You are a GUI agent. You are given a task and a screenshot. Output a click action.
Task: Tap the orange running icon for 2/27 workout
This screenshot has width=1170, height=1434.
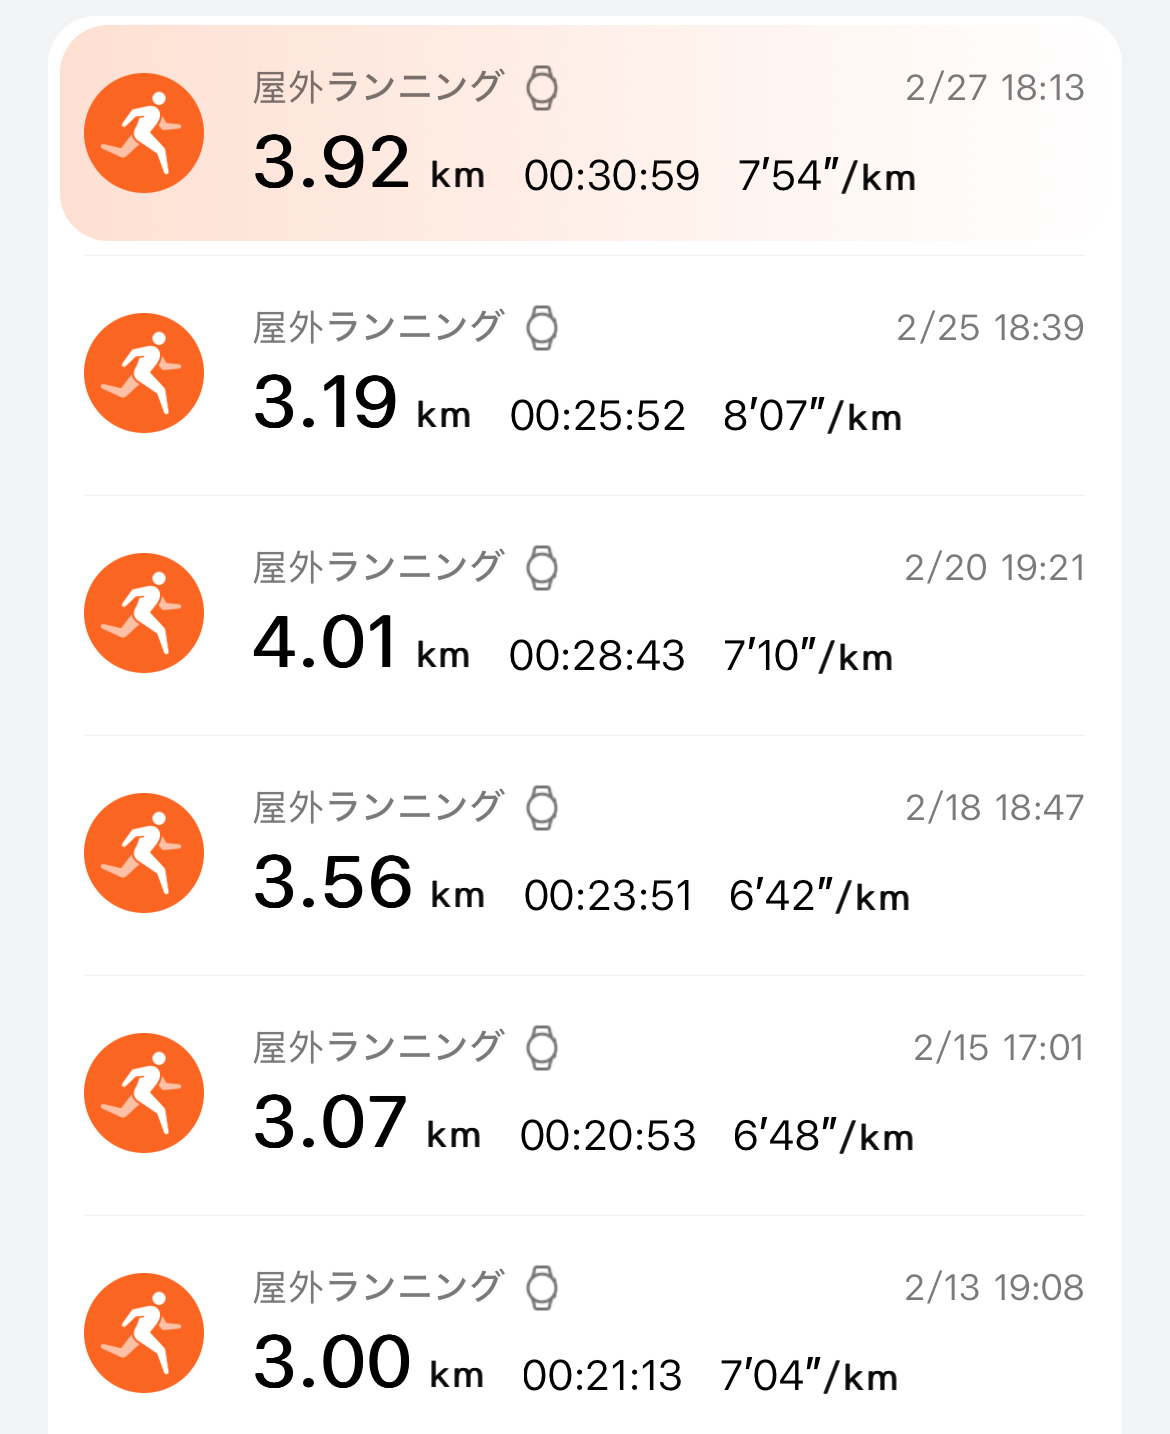pos(144,133)
